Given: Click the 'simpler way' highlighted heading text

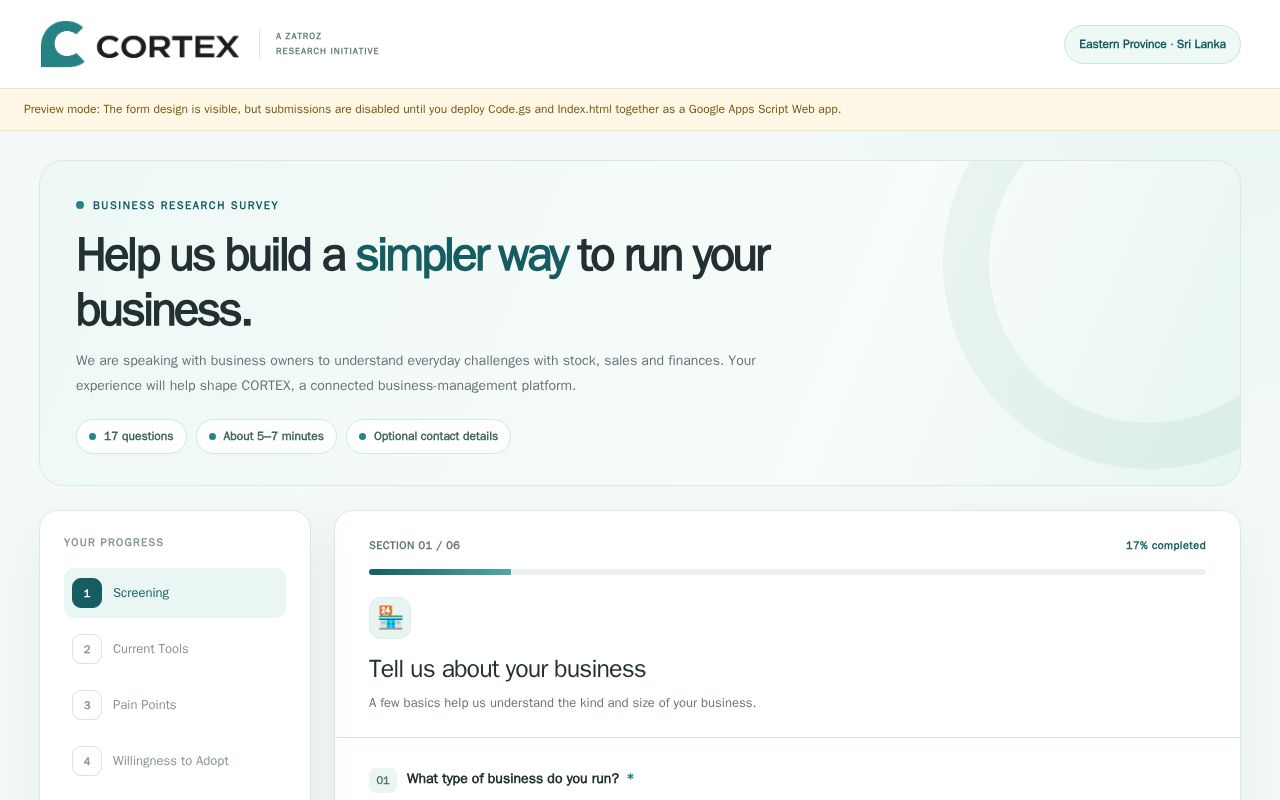Looking at the screenshot, I should (462, 255).
